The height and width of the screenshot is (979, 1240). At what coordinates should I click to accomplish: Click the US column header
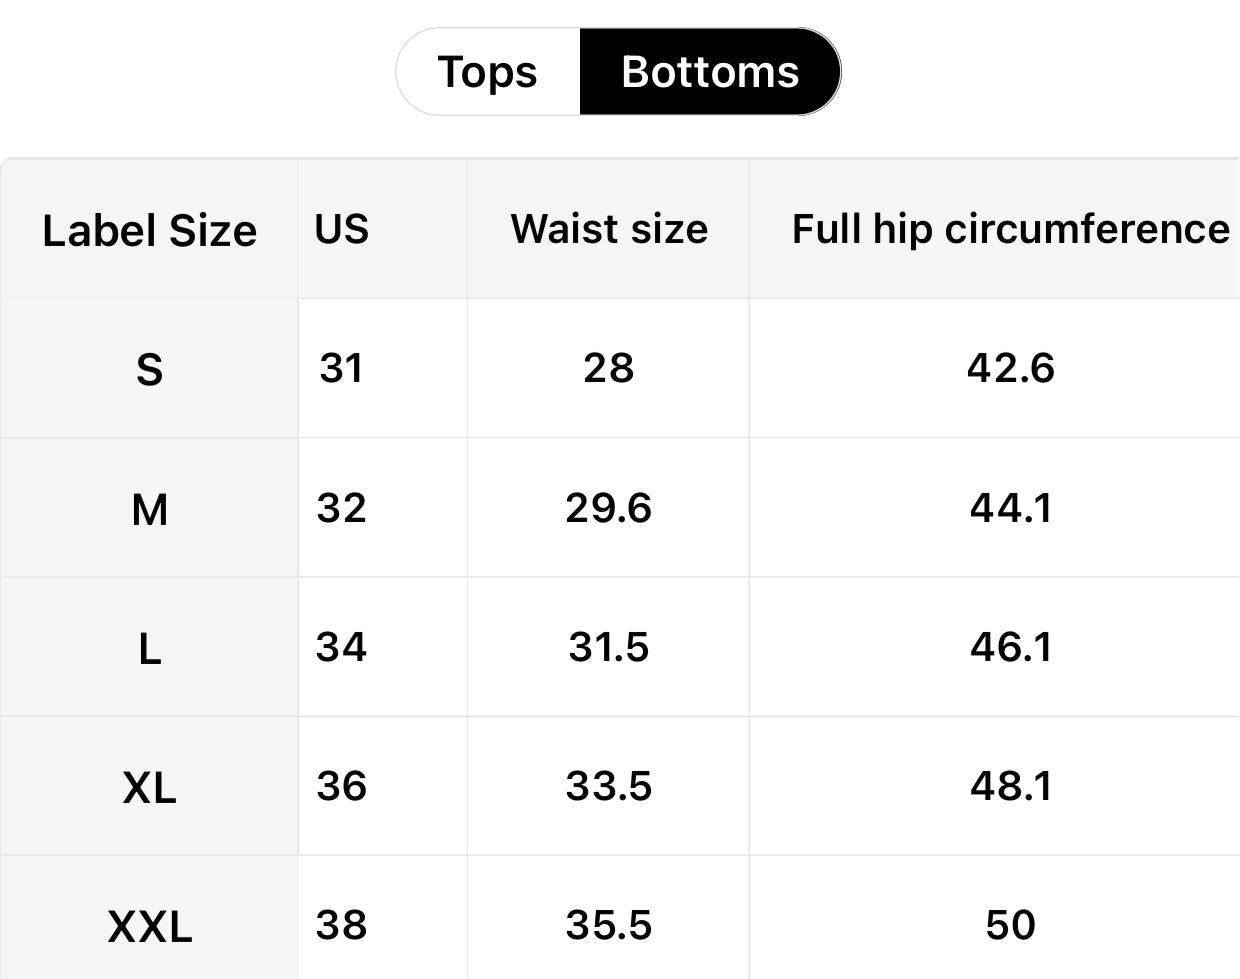(x=342, y=229)
